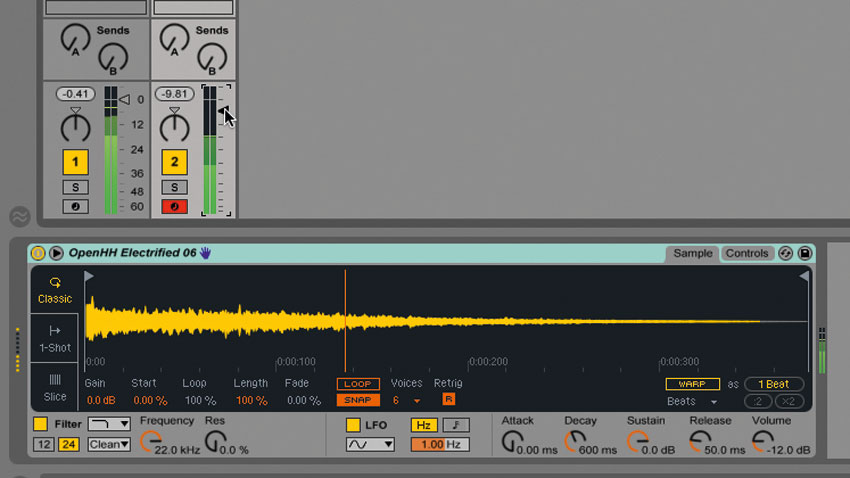Click the filter Frequency knob
850x478 pixels.
(150, 441)
